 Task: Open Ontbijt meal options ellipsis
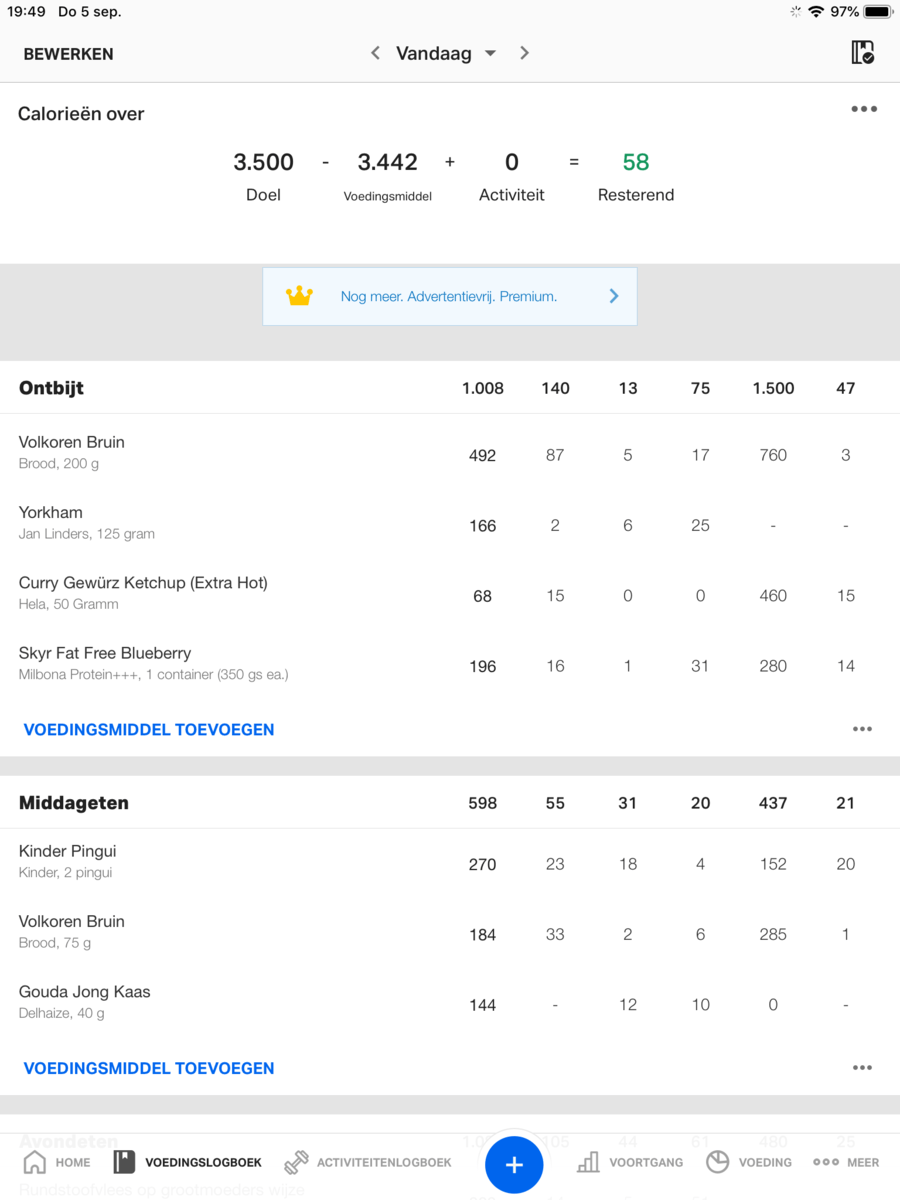(862, 729)
